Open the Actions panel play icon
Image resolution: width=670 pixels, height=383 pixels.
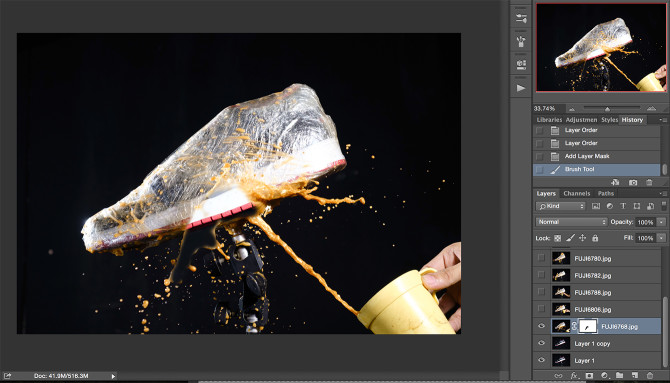click(521, 88)
